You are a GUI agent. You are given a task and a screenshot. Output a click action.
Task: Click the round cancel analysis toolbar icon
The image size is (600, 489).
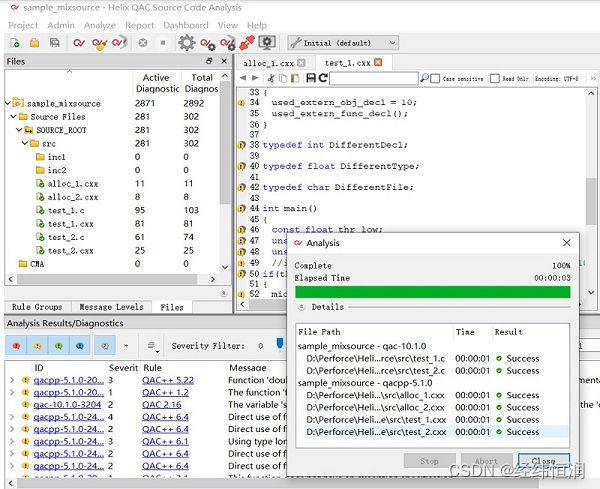click(x=143, y=43)
